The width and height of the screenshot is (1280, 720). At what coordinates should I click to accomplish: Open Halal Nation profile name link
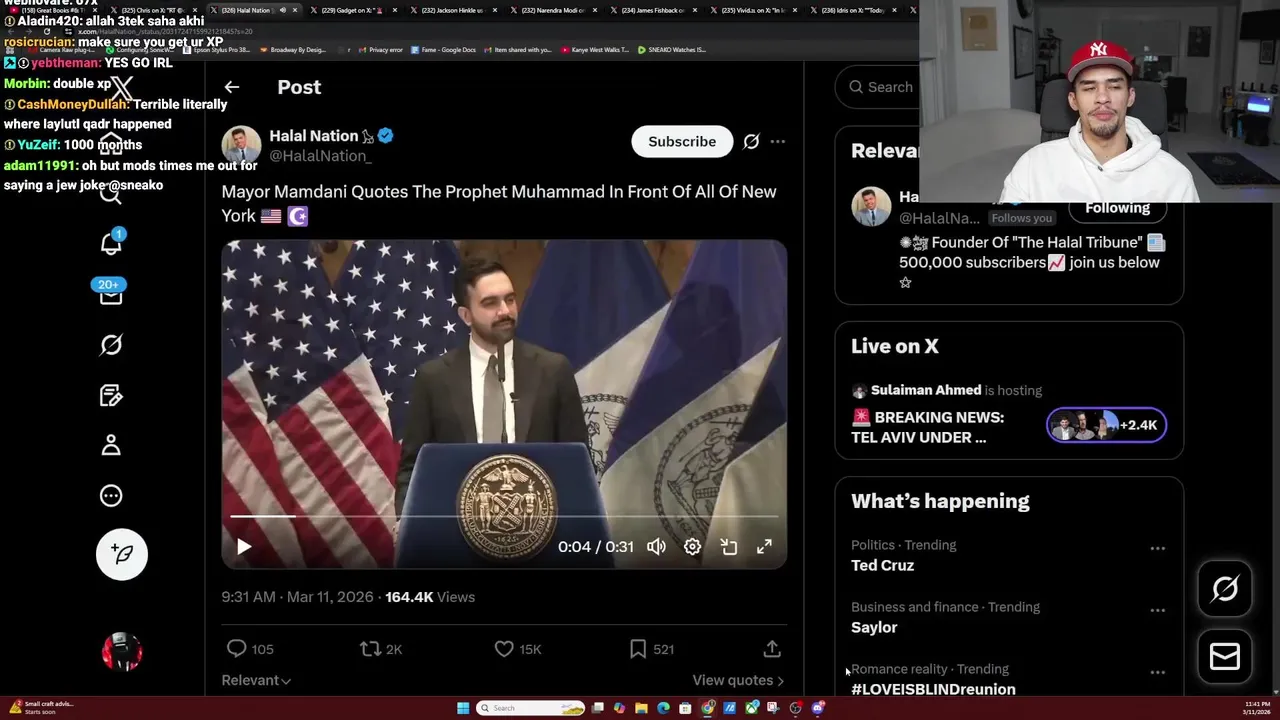pyautogui.click(x=314, y=136)
